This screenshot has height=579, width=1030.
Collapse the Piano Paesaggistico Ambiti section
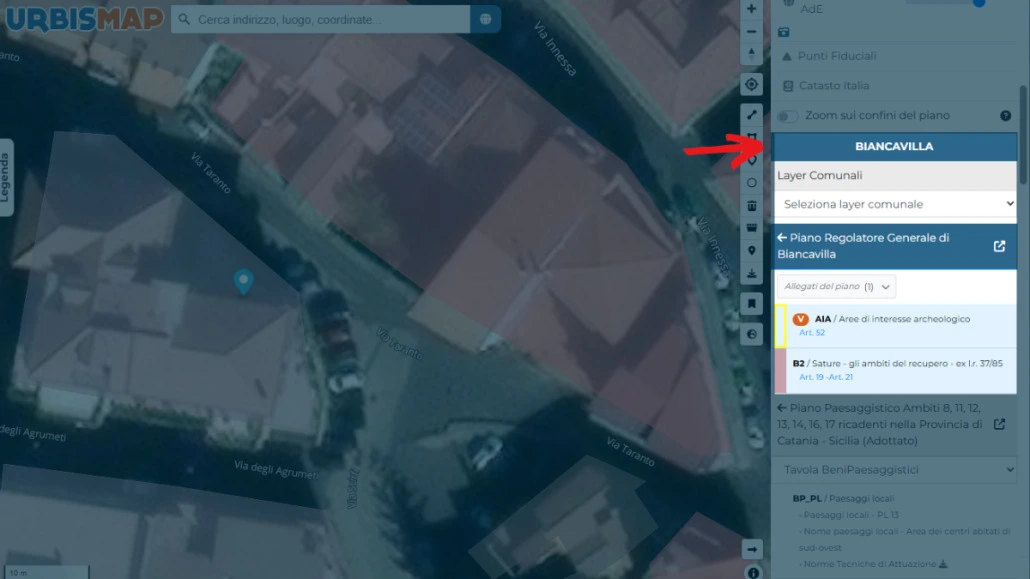click(782, 408)
